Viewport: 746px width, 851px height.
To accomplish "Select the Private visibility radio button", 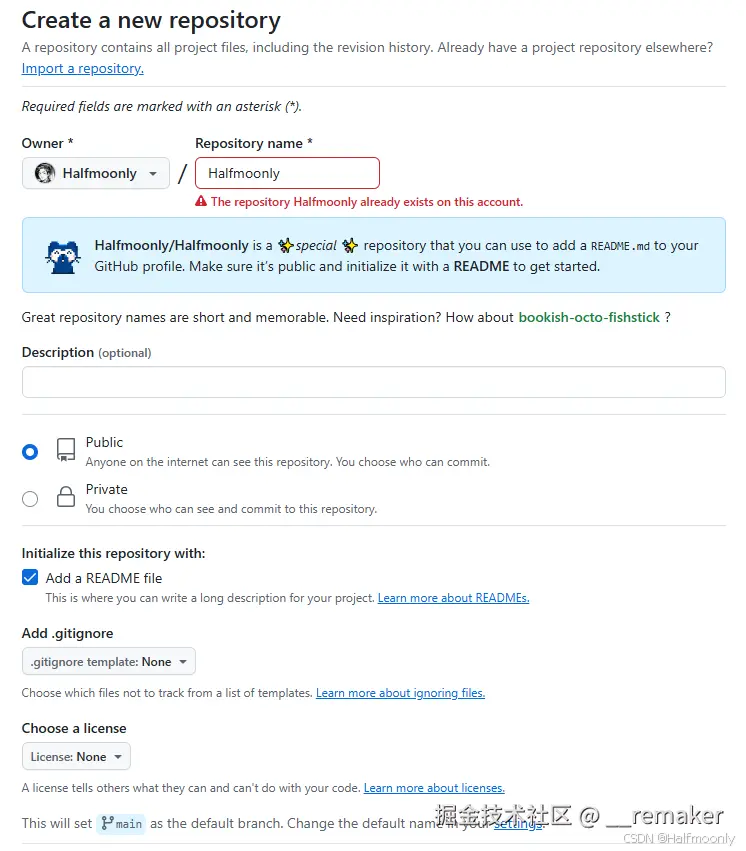I will [30, 498].
